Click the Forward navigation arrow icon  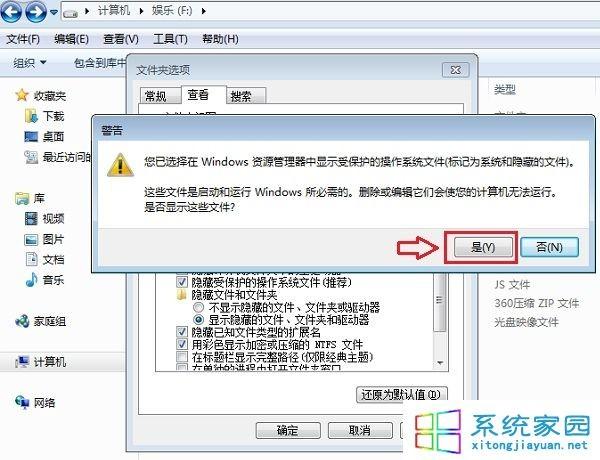click(36, 11)
